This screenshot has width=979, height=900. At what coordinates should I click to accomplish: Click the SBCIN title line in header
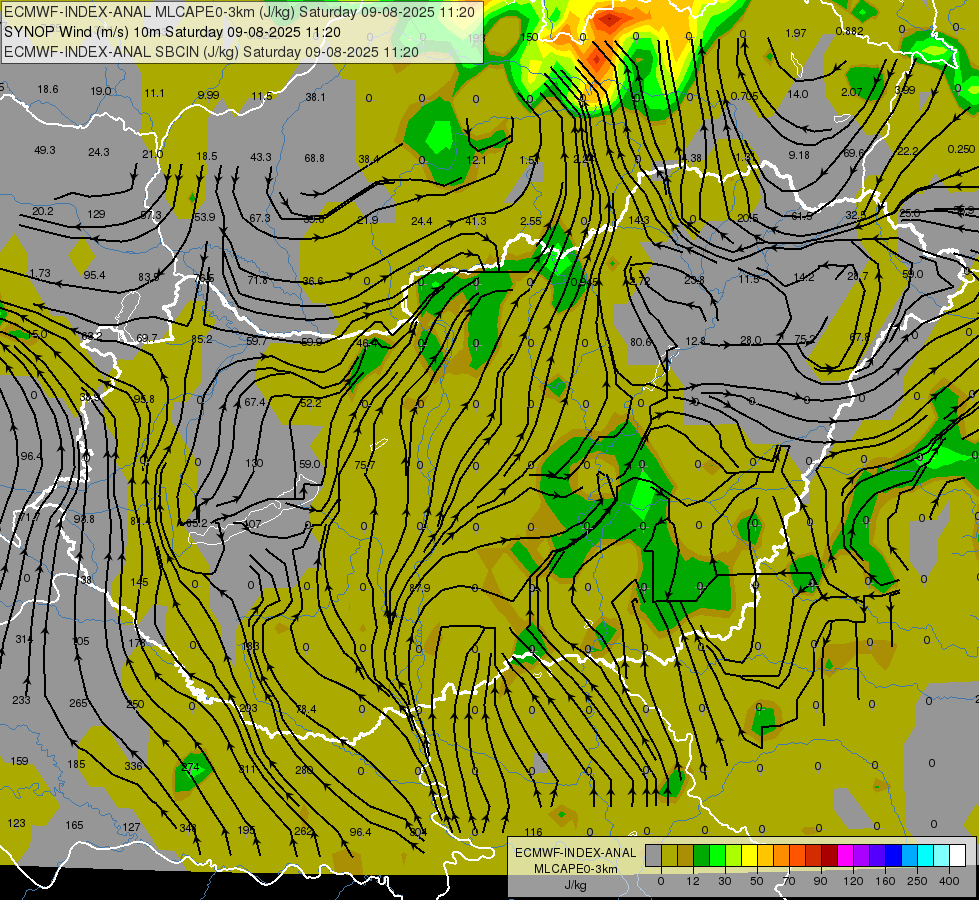point(211,52)
